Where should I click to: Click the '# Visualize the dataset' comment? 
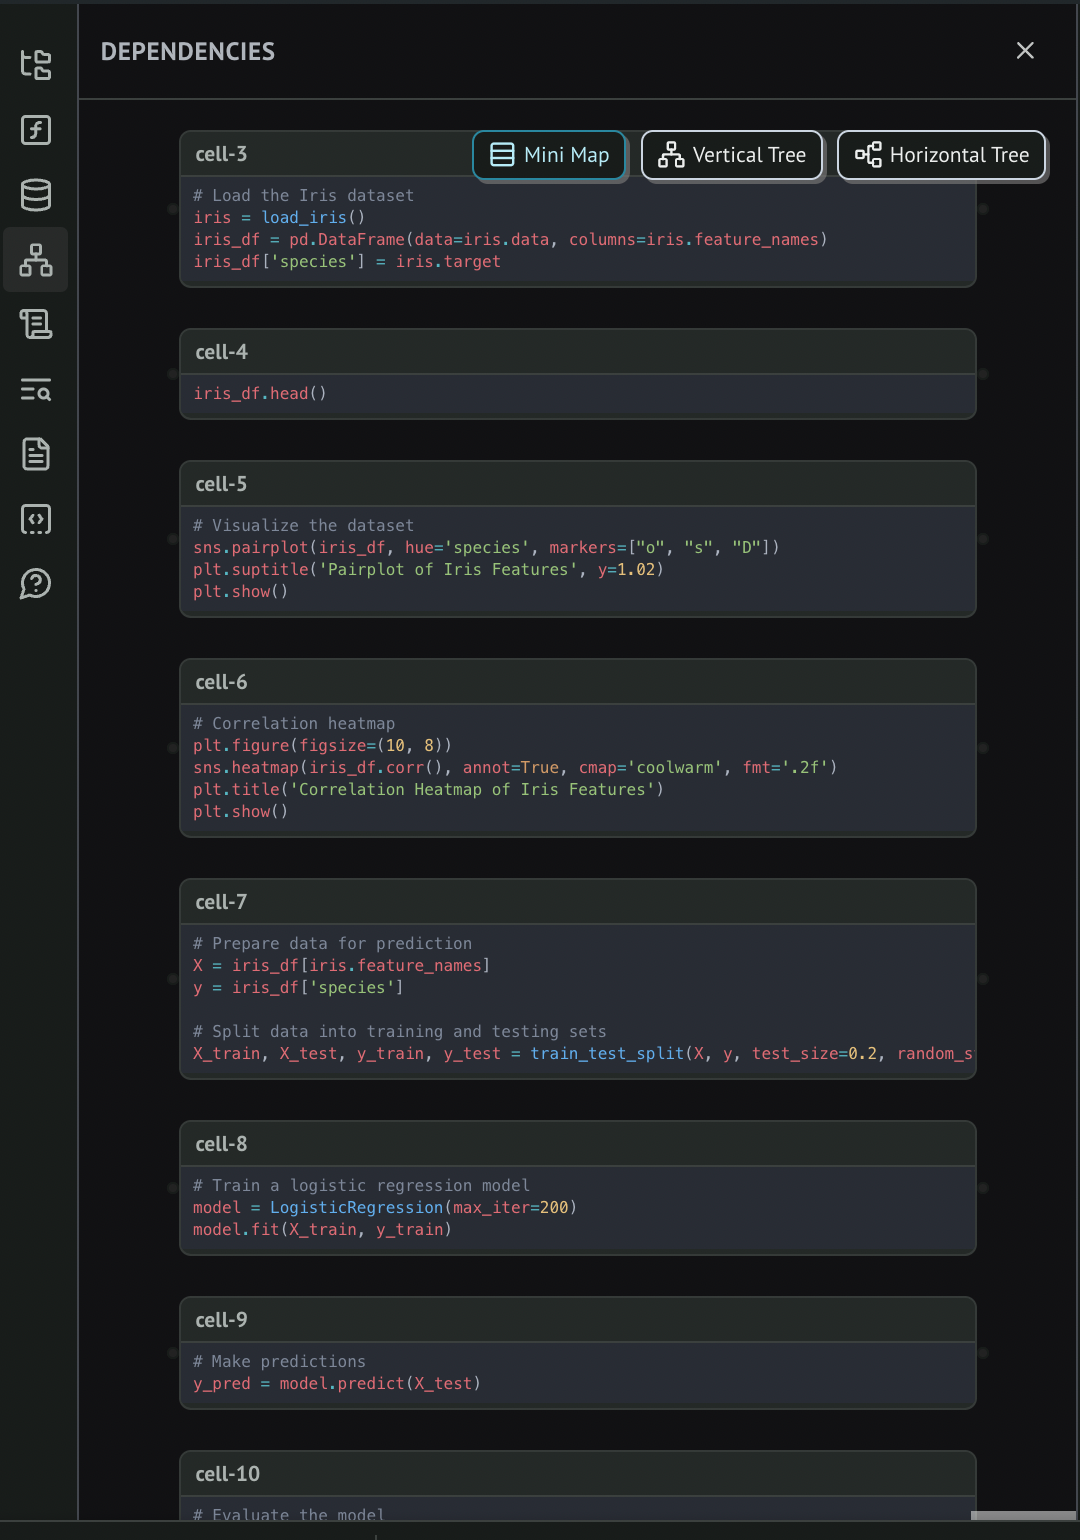click(x=303, y=526)
